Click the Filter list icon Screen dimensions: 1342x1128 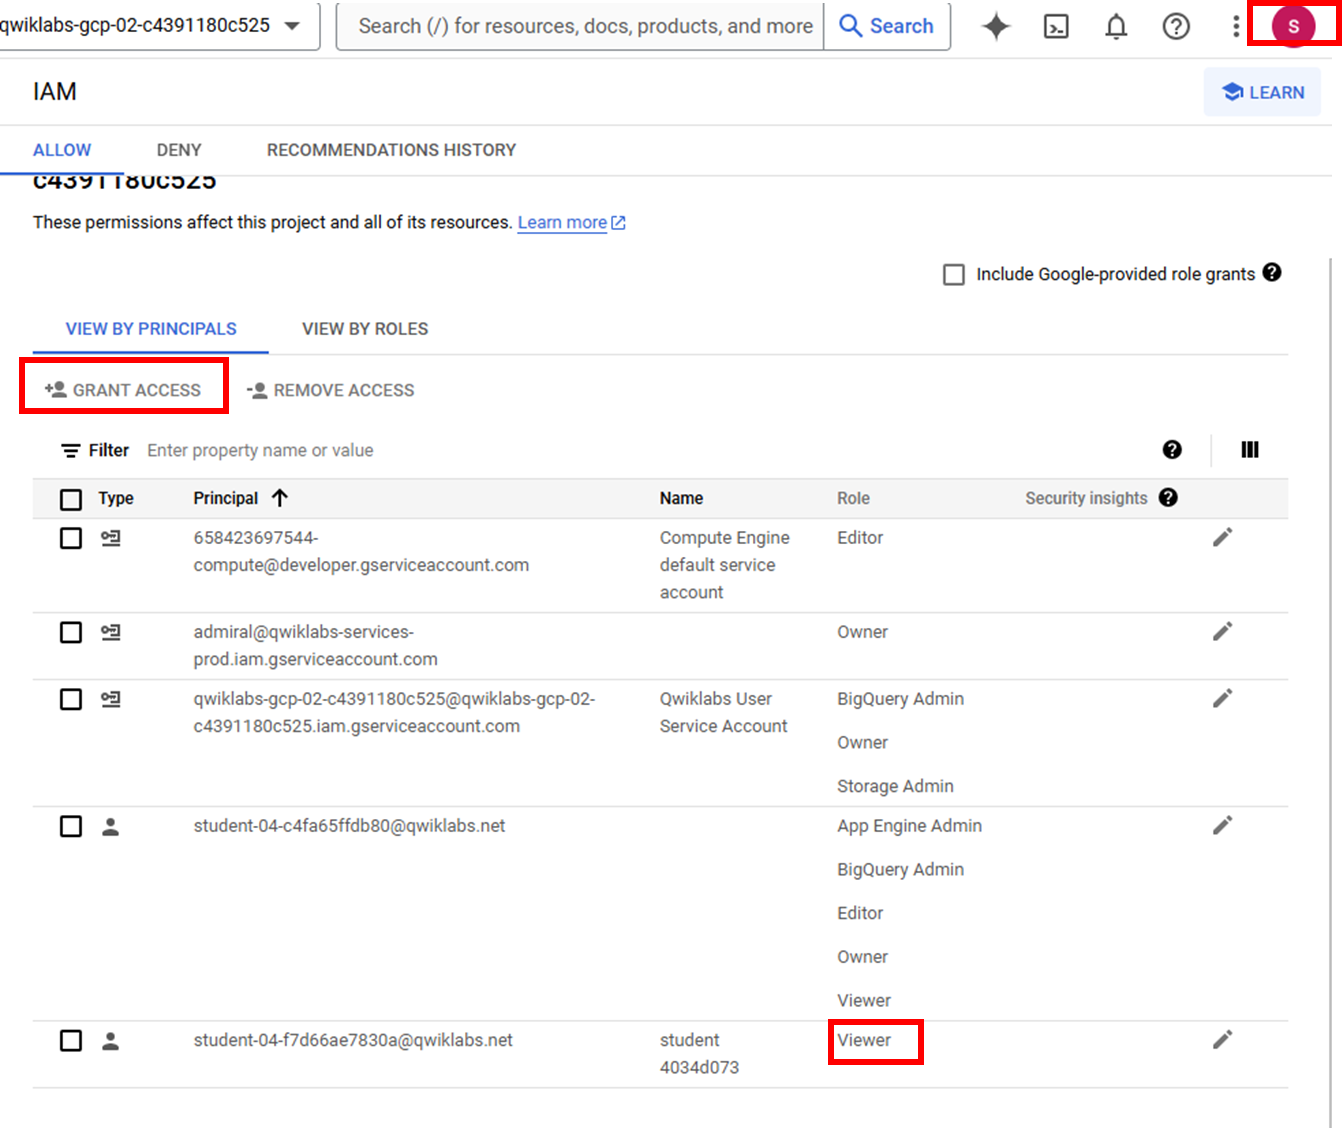pyautogui.click(x=71, y=451)
